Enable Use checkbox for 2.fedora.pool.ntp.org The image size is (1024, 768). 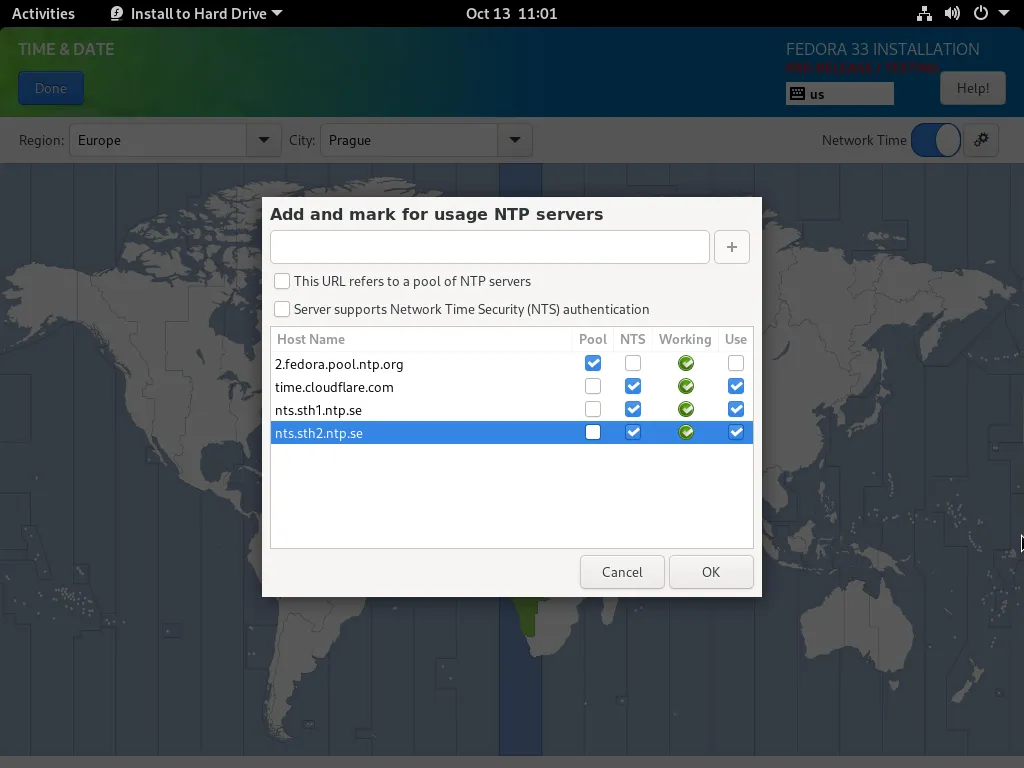[736, 364]
